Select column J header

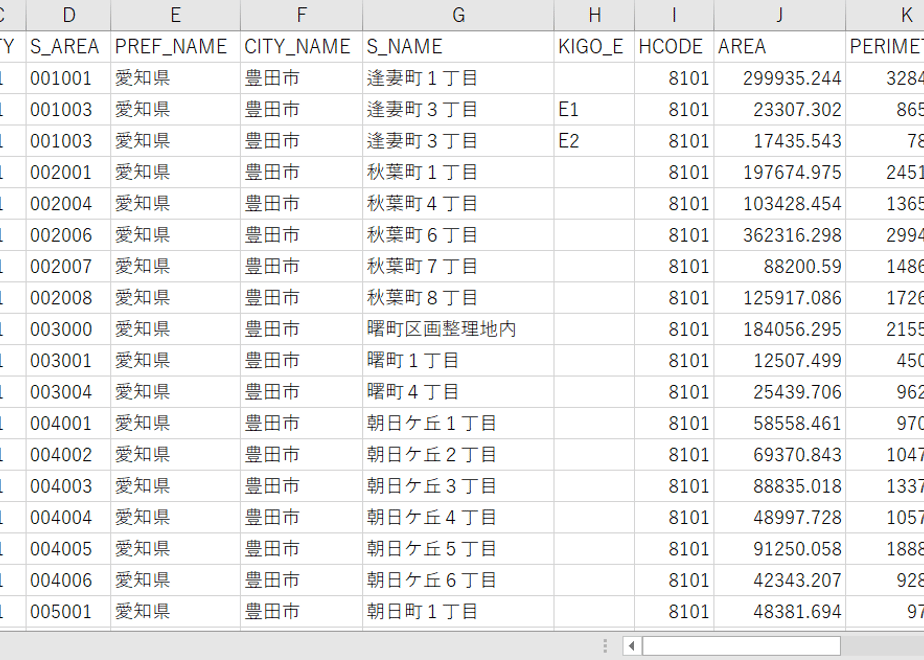[780, 15]
